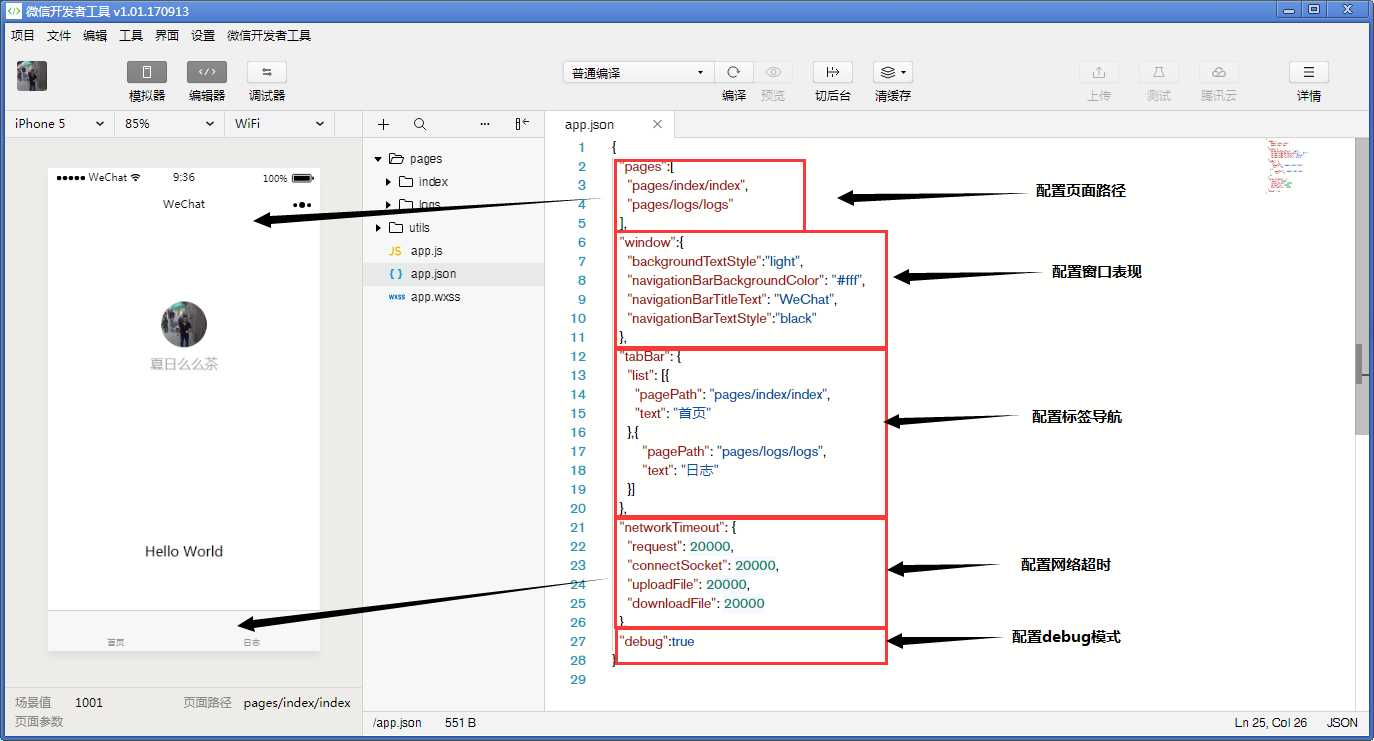
Task: Click the collapse file tree panel icon
Action: coord(522,124)
